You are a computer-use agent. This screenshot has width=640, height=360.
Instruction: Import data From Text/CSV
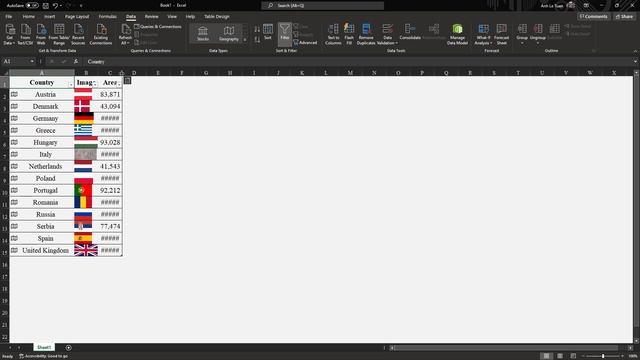[x=25, y=34]
